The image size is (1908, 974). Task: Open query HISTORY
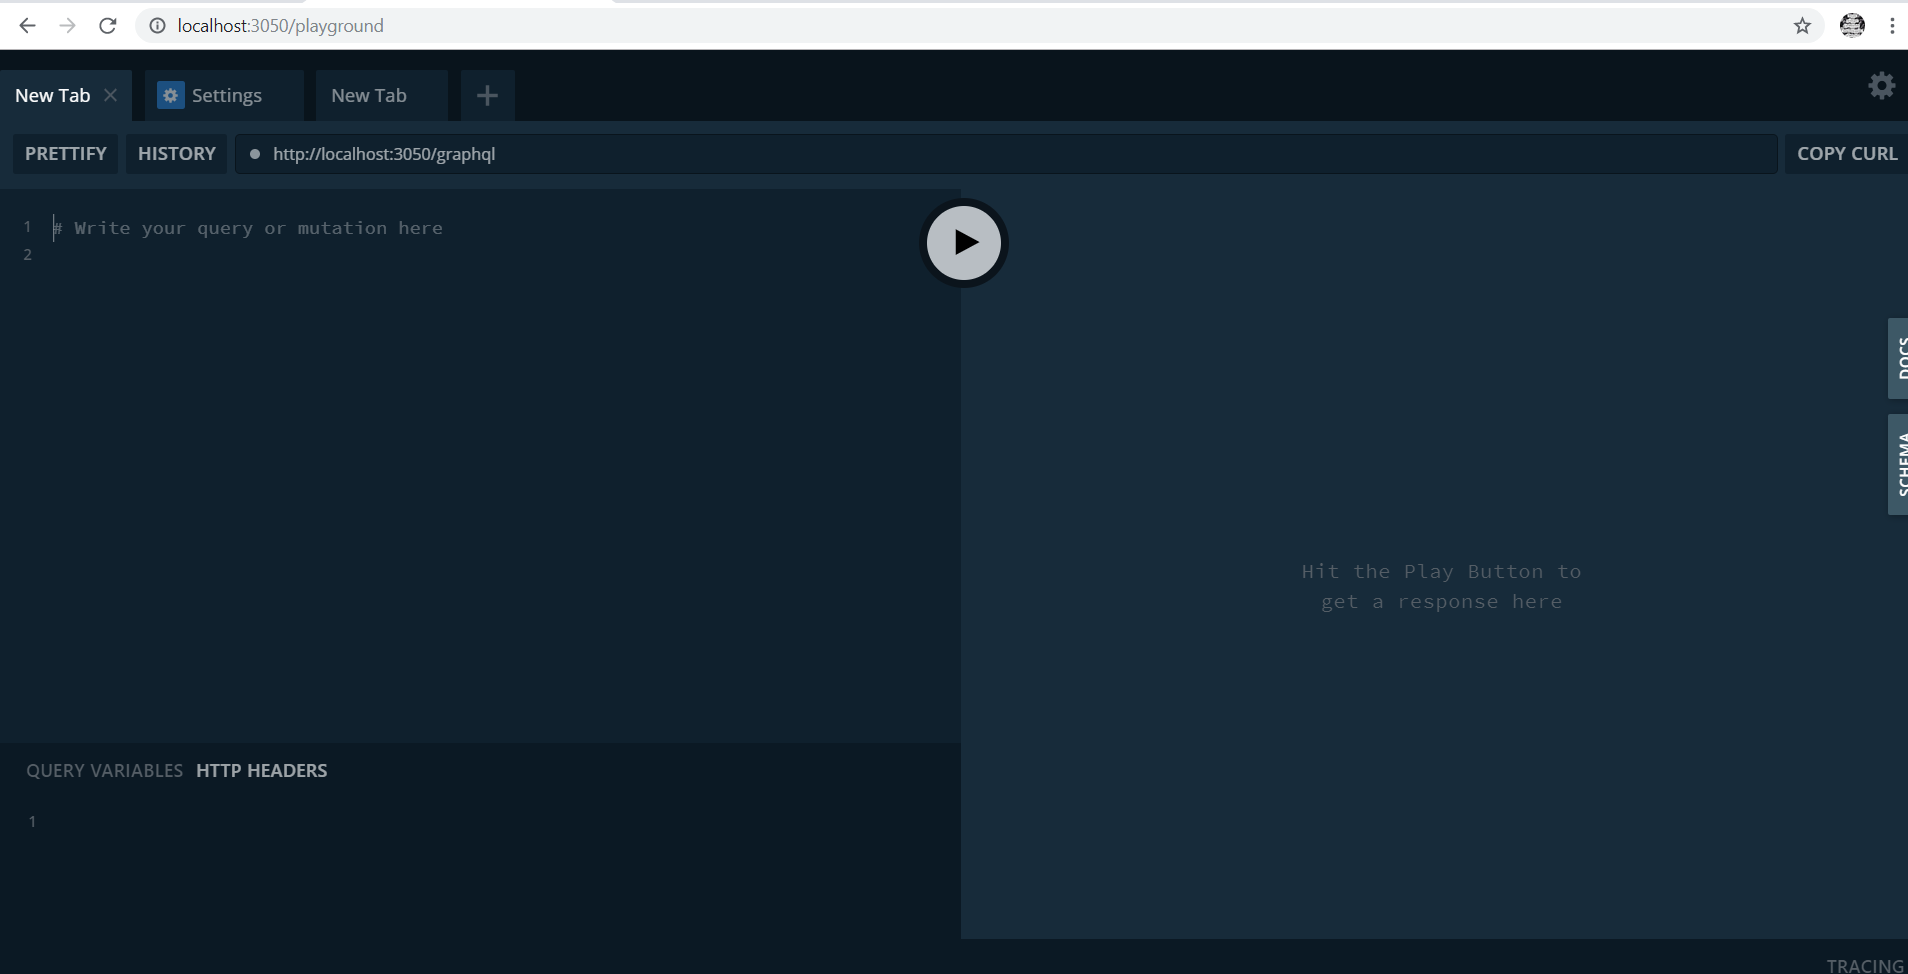[x=176, y=153]
